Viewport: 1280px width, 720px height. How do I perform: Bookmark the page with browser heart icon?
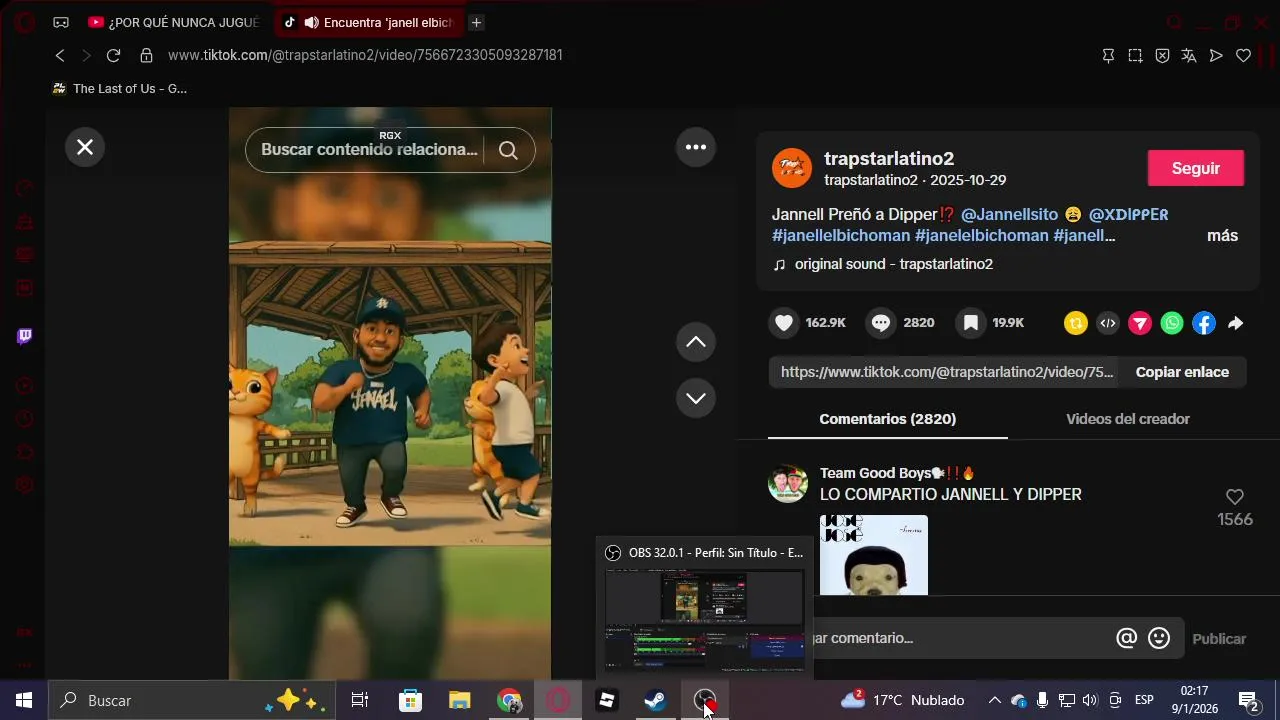[x=1243, y=56]
